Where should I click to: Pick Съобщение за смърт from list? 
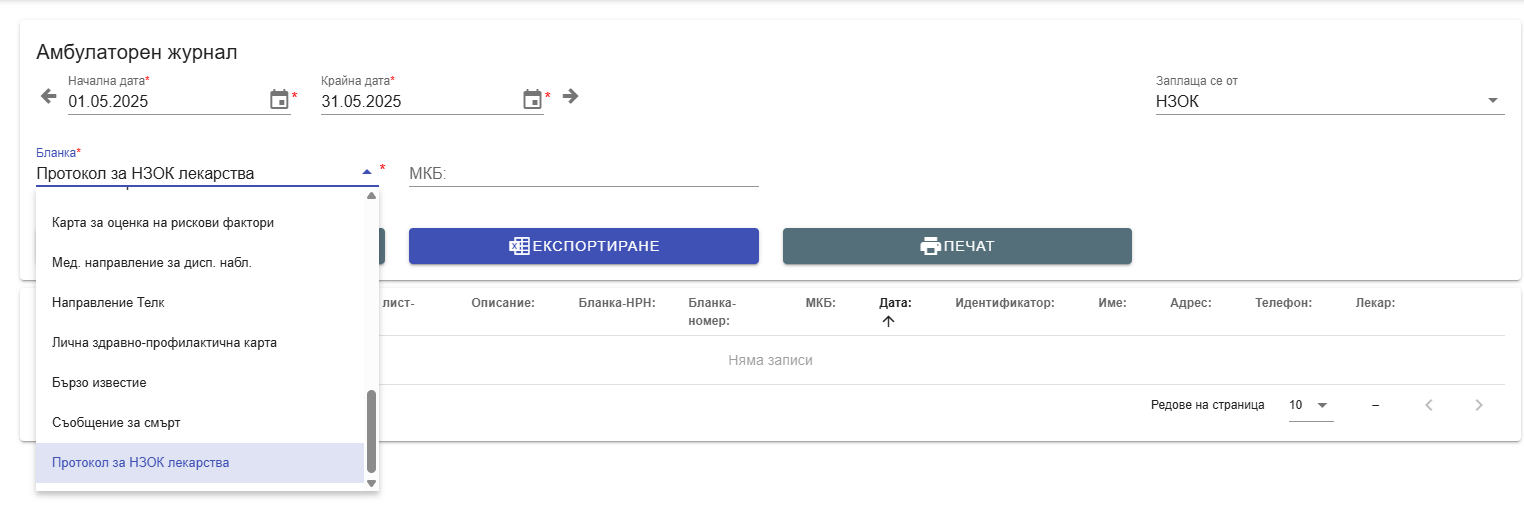coord(200,422)
